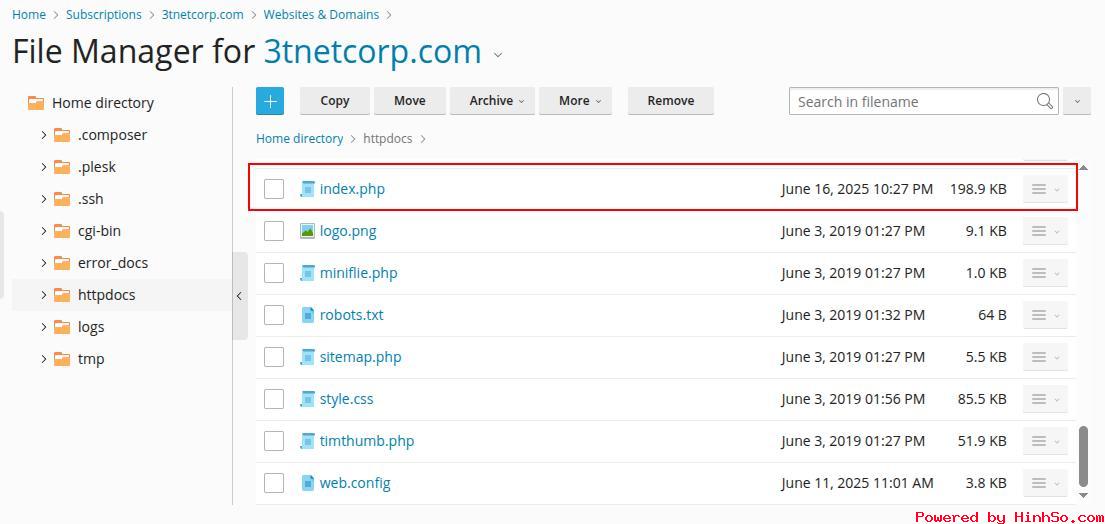Image resolution: width=1105 pixels, height=524 pixels.
Task: Click the tmp folder icon
Action: pos(62,358)
